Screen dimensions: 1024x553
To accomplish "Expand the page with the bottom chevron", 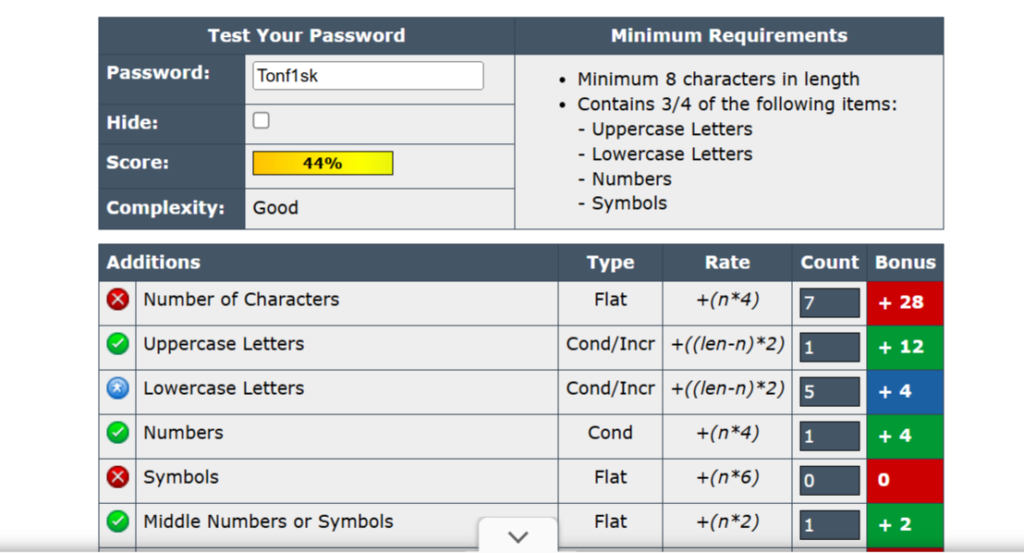I will (518, 536).
